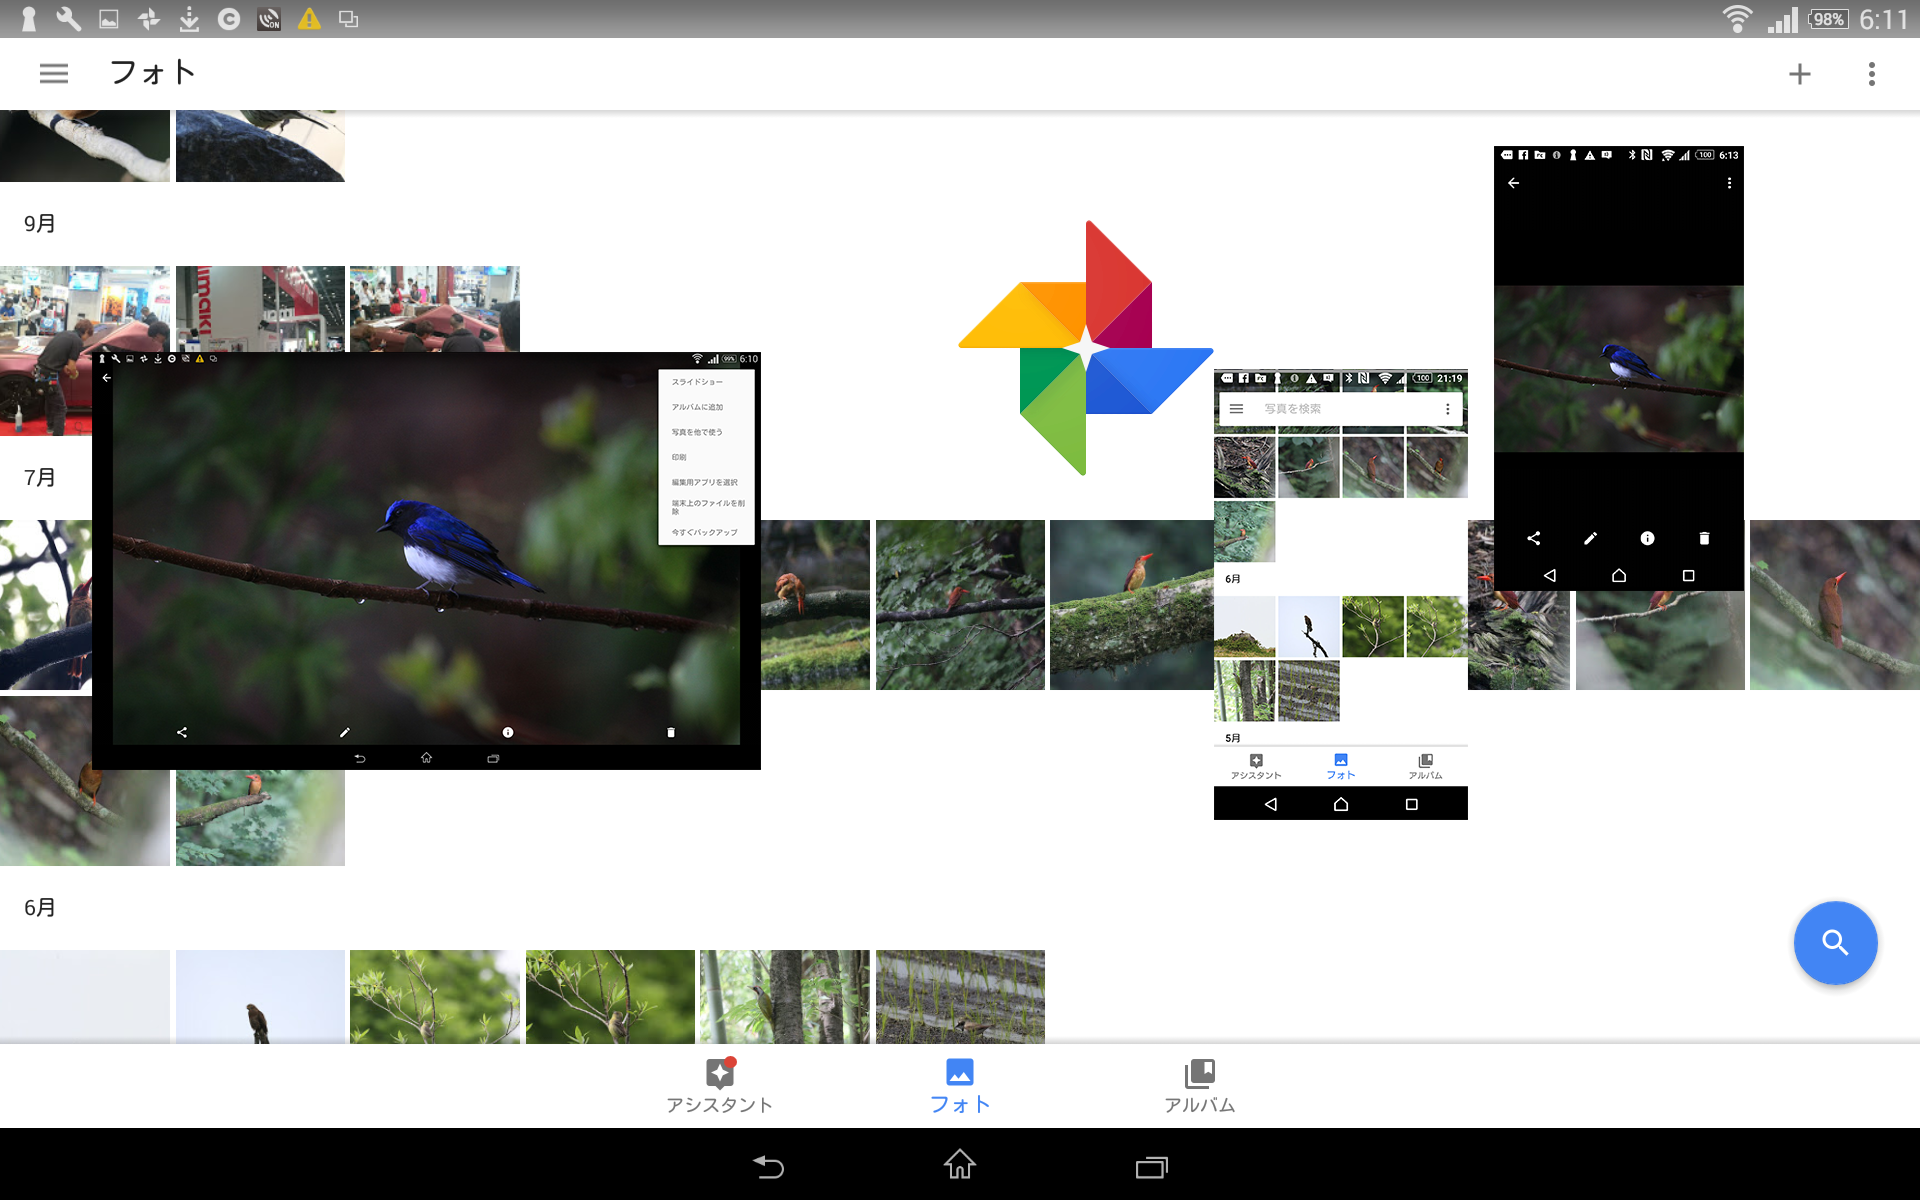Open the bird on pole thumbnail in 6月
This screenshot has width=1920, height=1200.
[x=260, y=997]
